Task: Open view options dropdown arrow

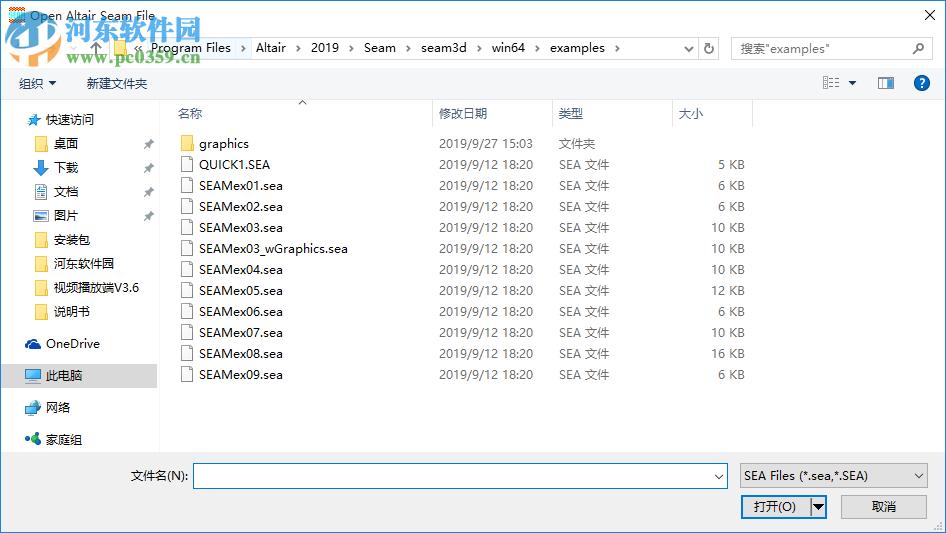Action: pos(852,83)
